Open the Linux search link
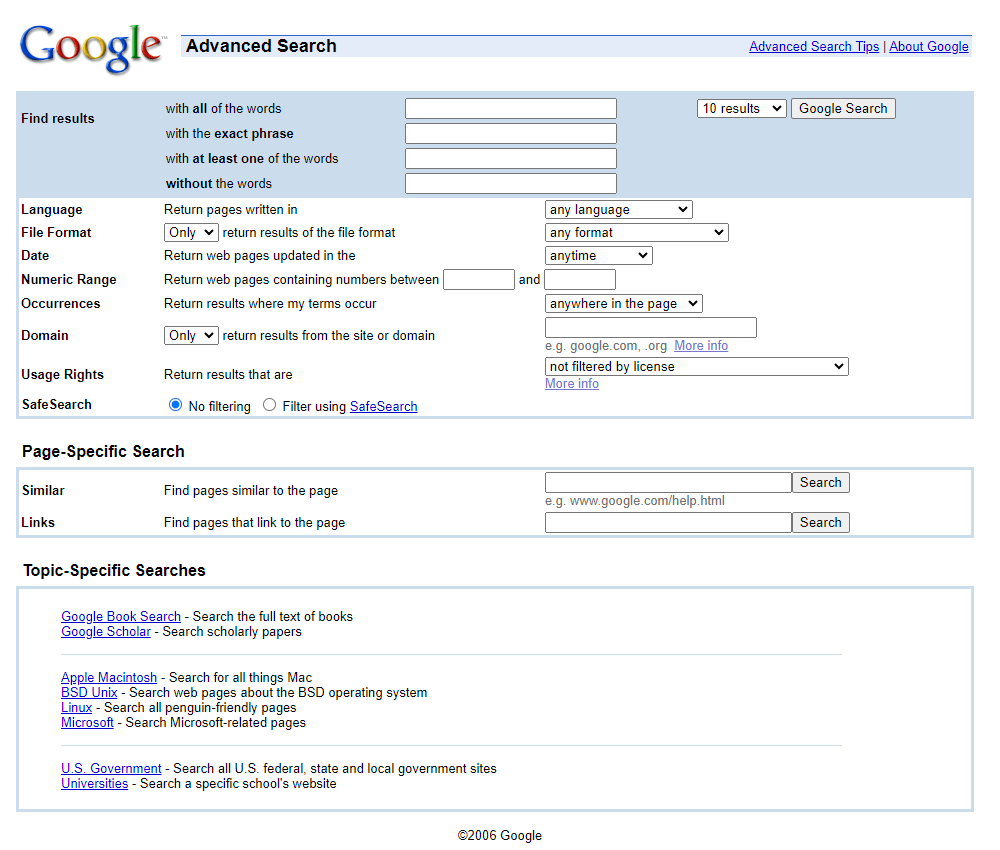Screen dimensions: 1000x850 click(x=77, y=708)
